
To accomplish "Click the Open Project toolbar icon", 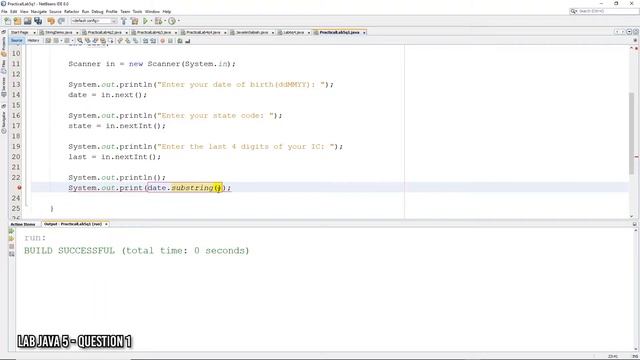I will 27,21.
